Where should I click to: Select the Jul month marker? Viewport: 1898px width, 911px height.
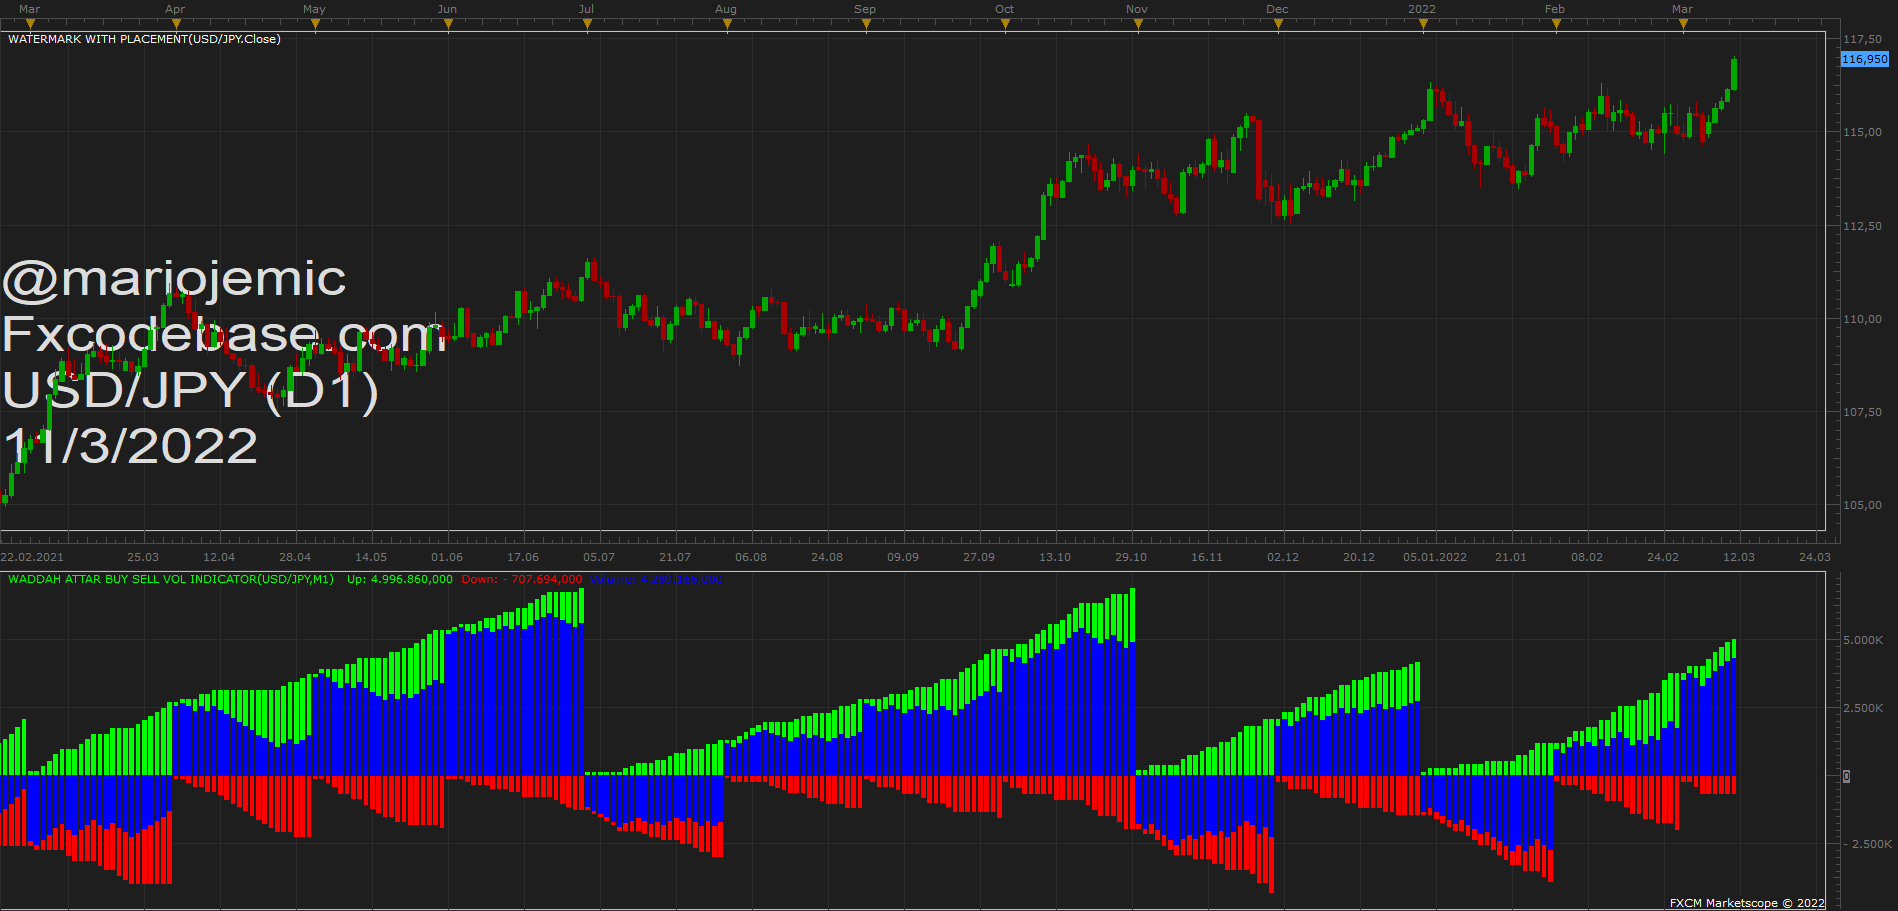click(x=587, y=24)
